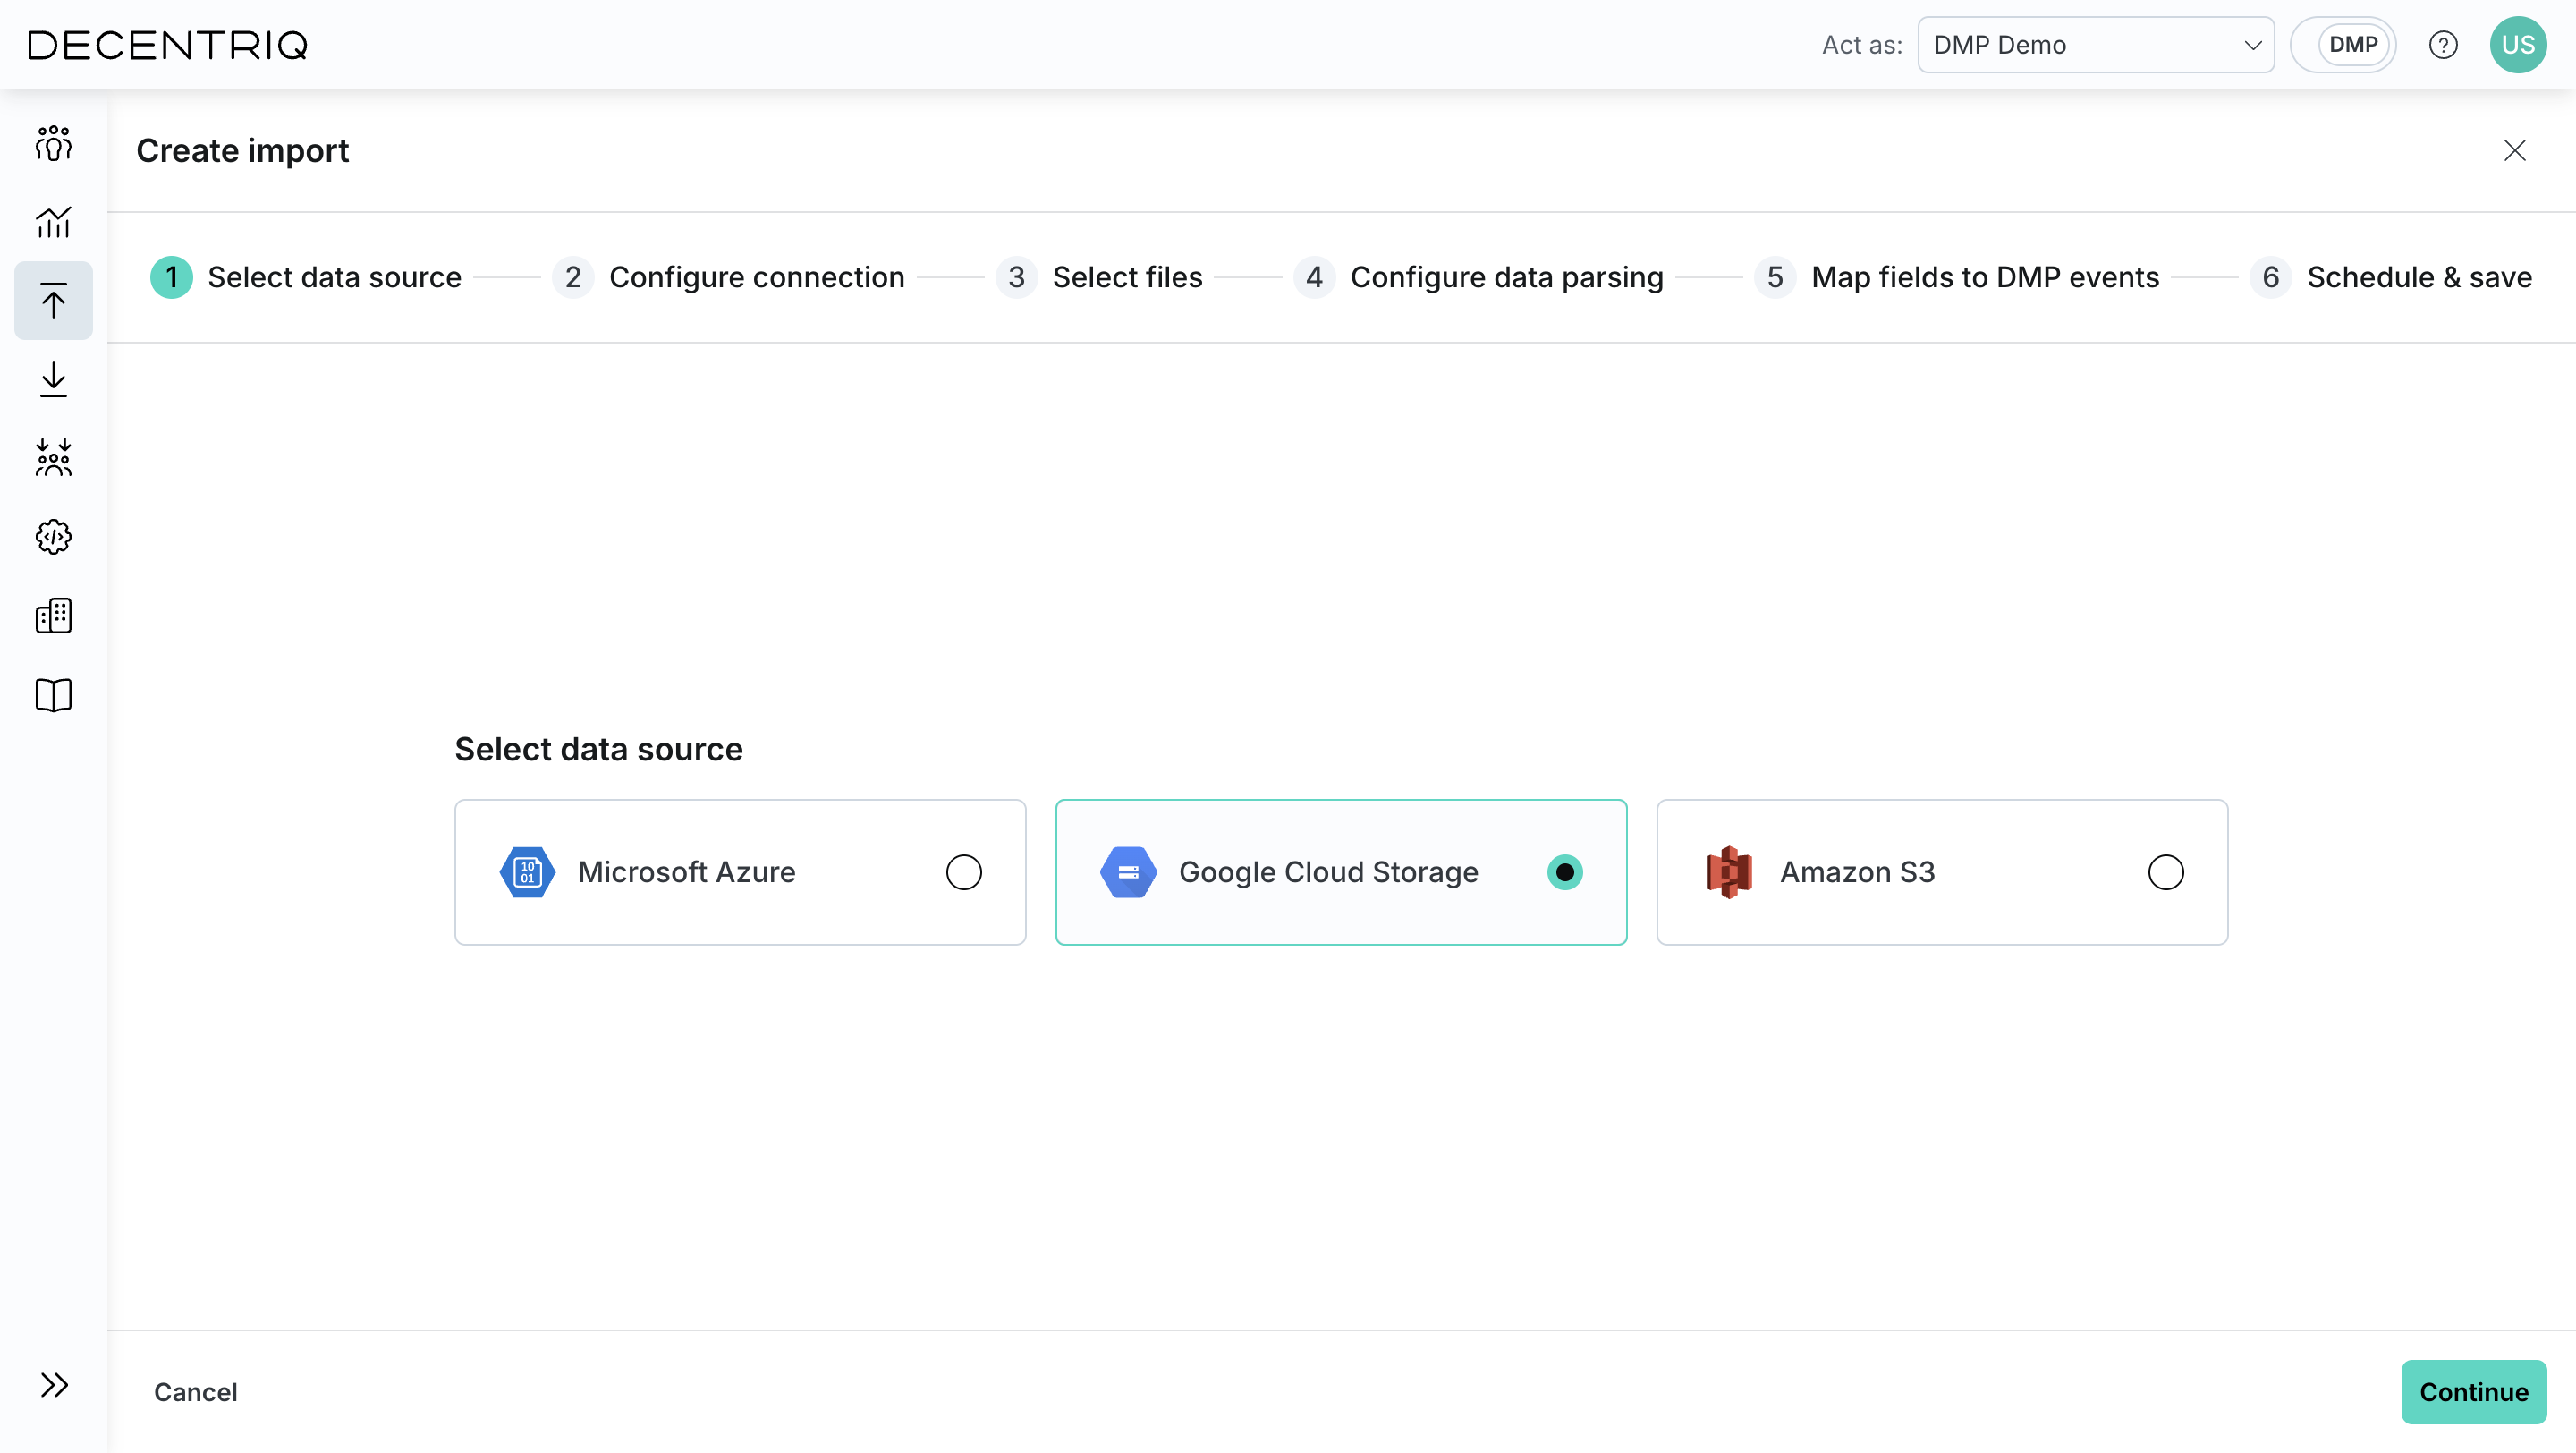Screen dimensions: 2576x1453
Task: Click the DMP badge in the header
Action: pos(2353,45)
